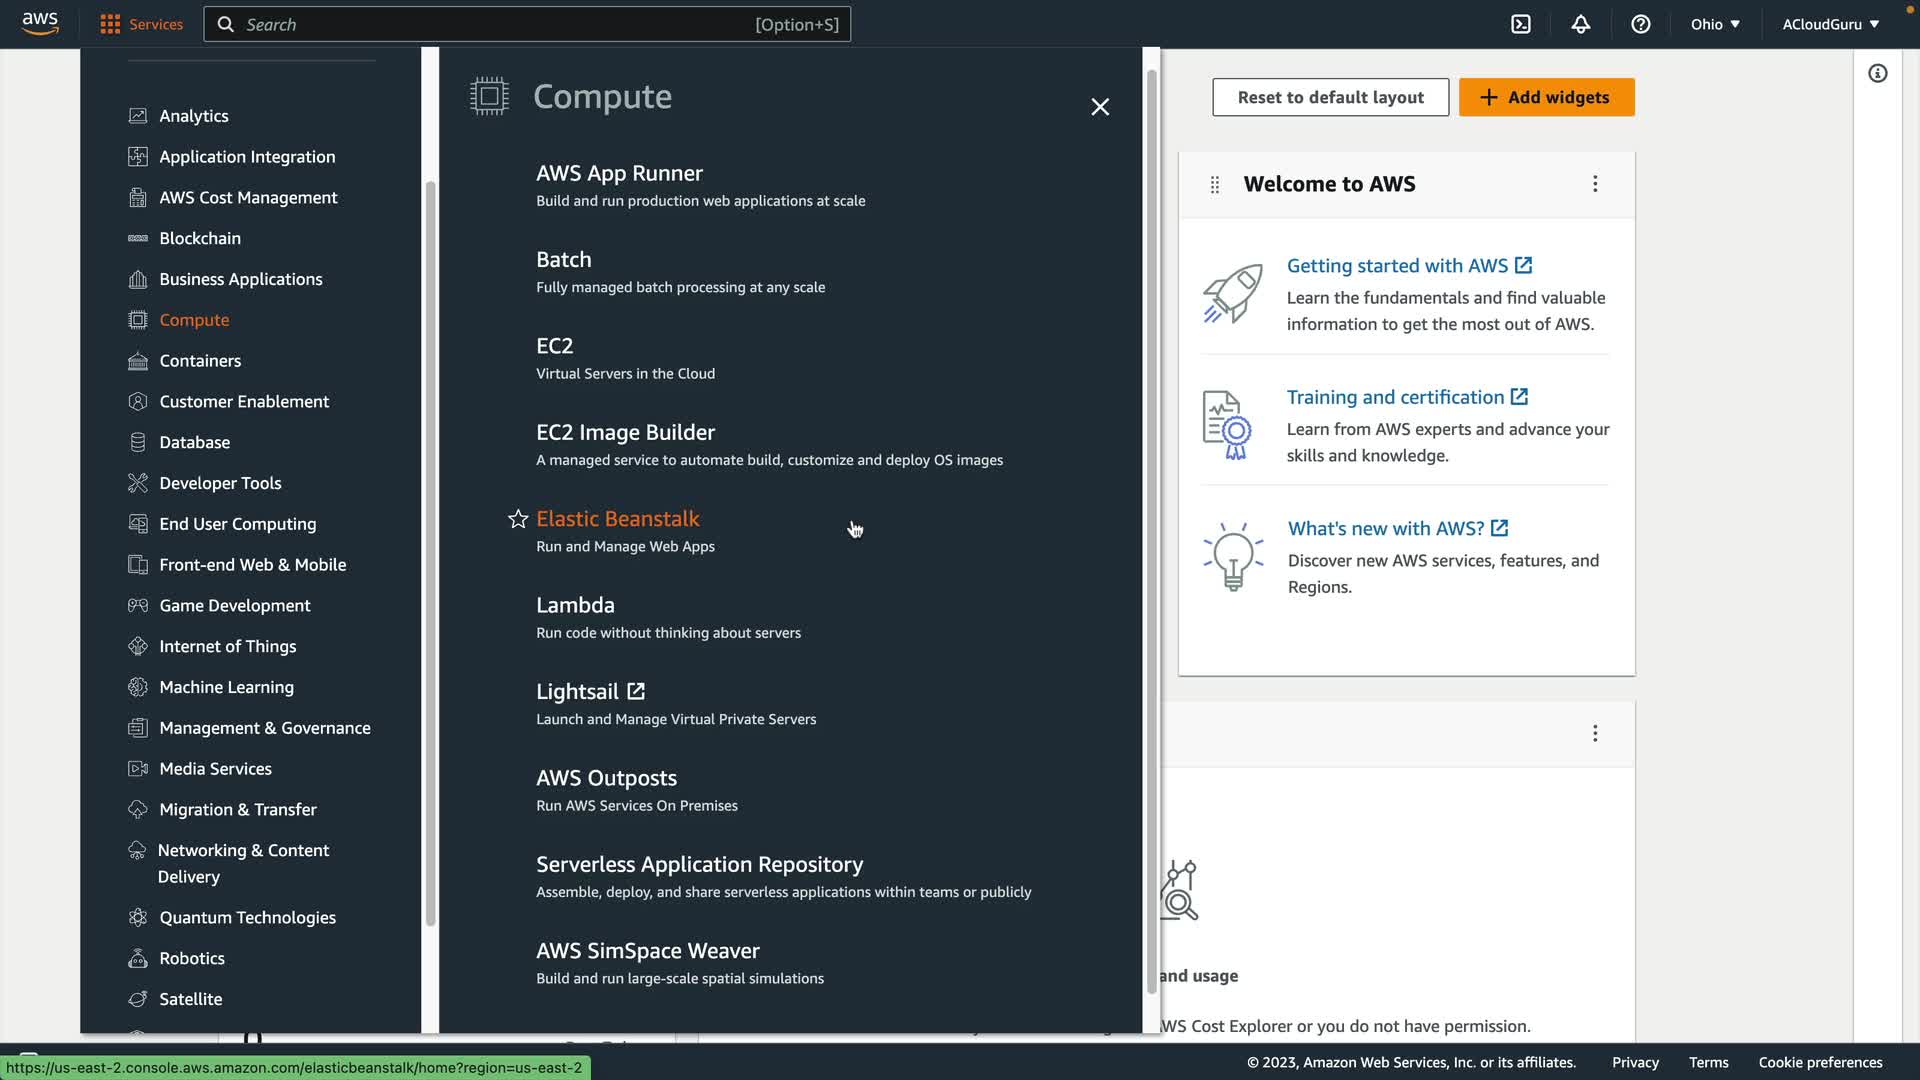
Task: Go to AWS home via the AWS logo
Action: tap(40, 22)
